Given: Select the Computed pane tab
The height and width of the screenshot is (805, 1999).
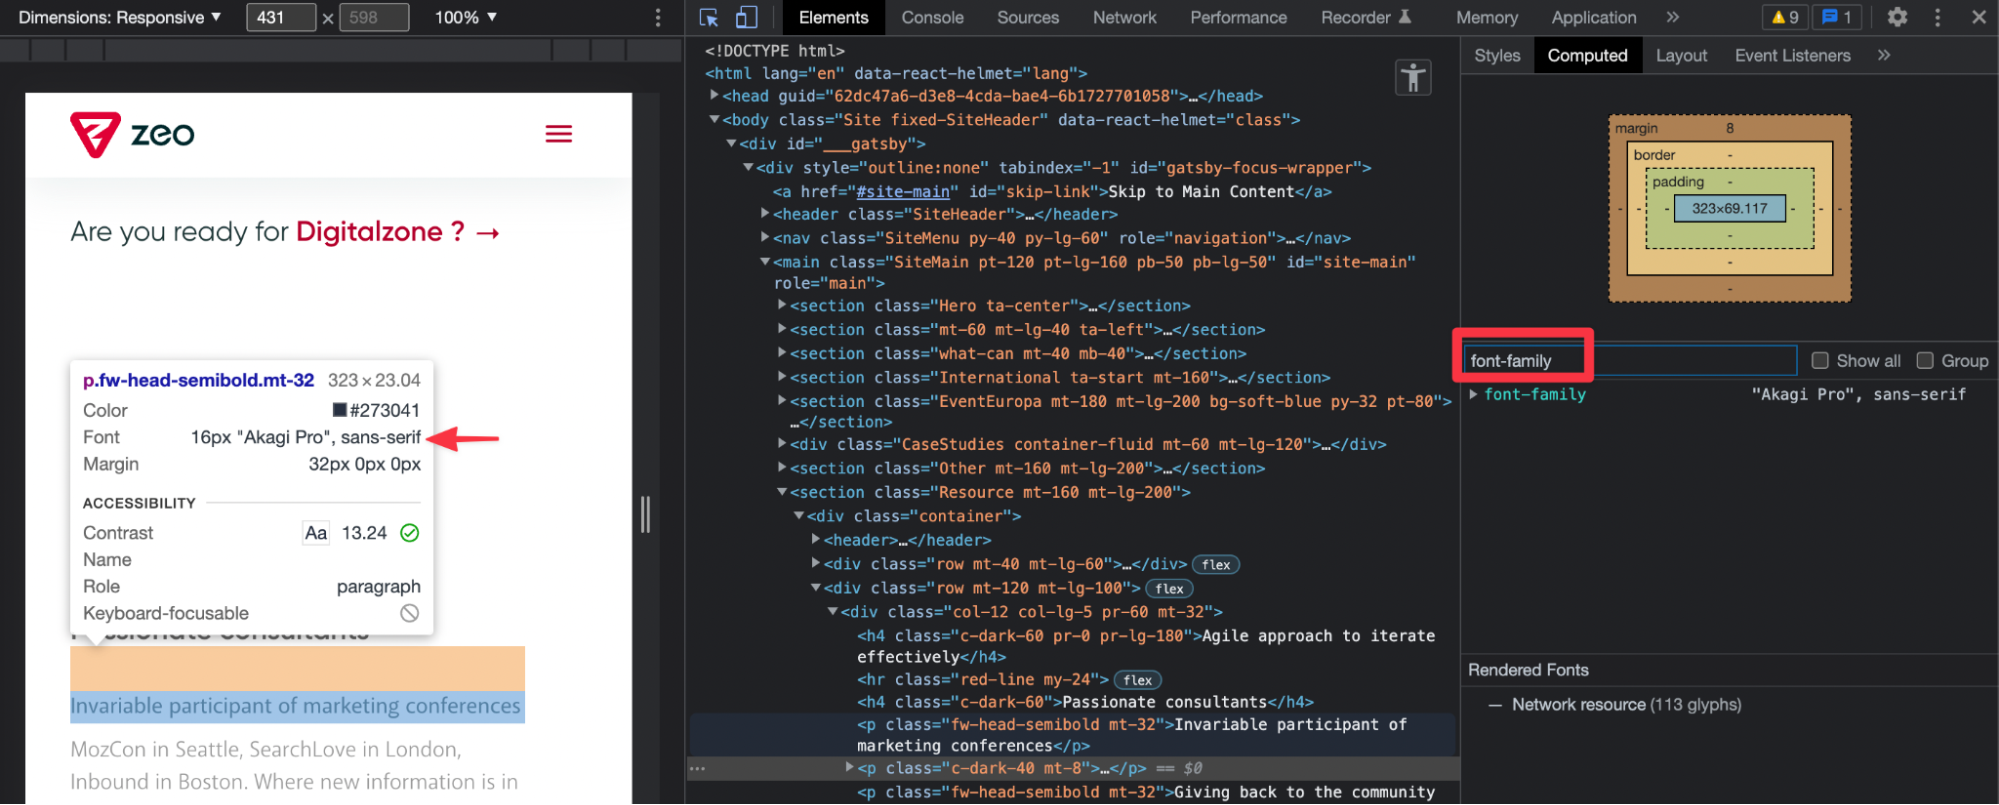Looking at the screenshot, I should click(1587, 55).
